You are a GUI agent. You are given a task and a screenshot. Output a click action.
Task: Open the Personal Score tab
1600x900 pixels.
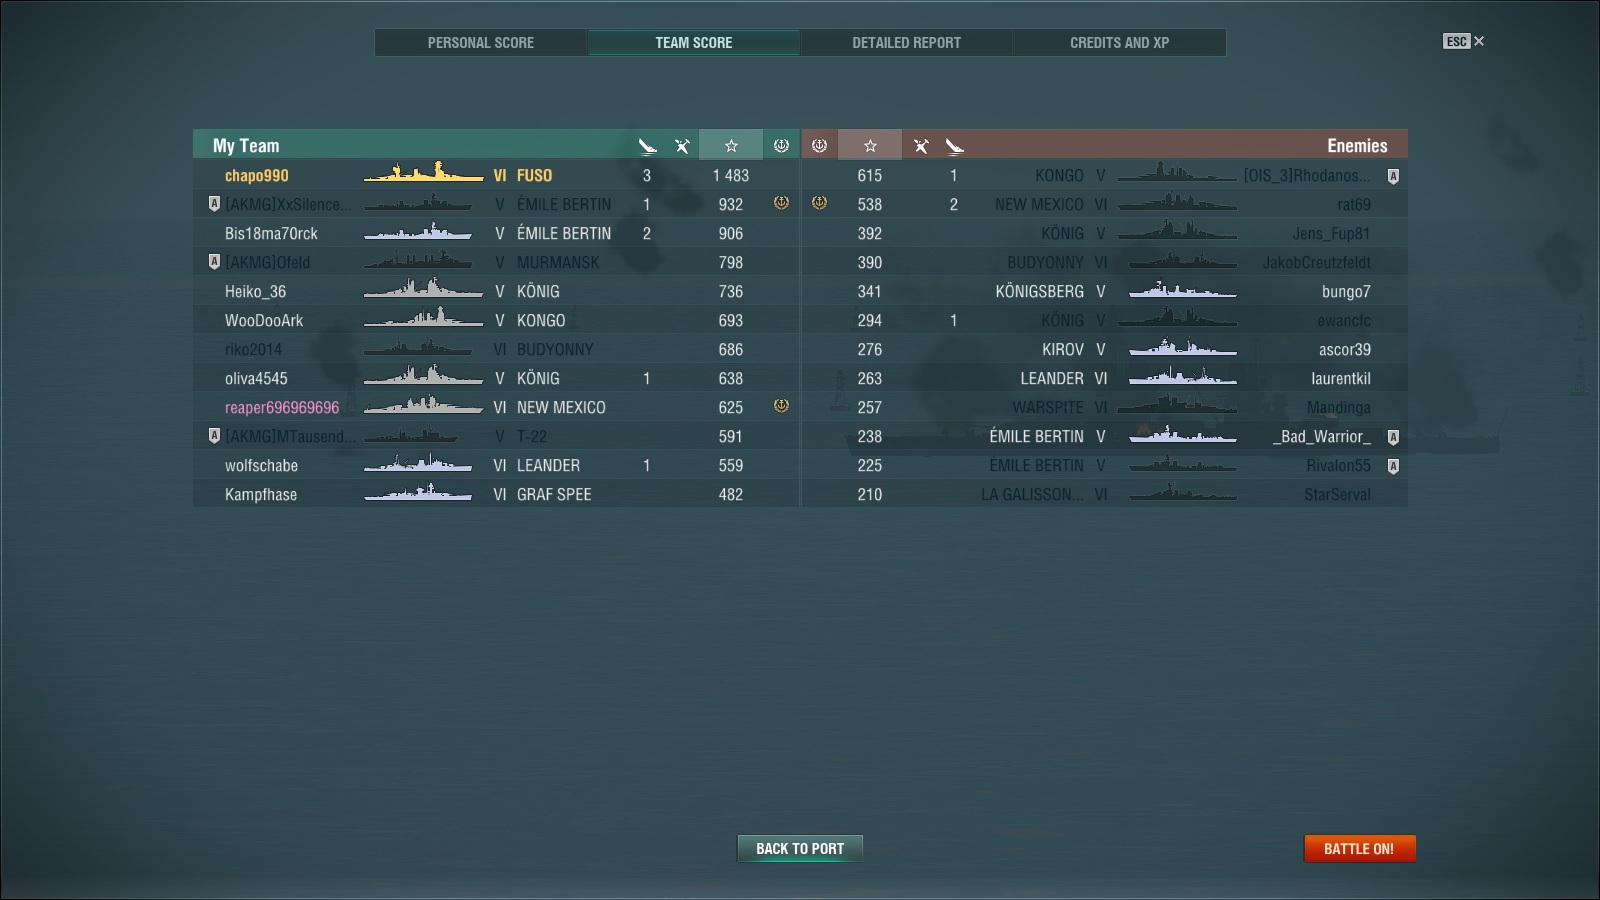[x=481, y=43]
